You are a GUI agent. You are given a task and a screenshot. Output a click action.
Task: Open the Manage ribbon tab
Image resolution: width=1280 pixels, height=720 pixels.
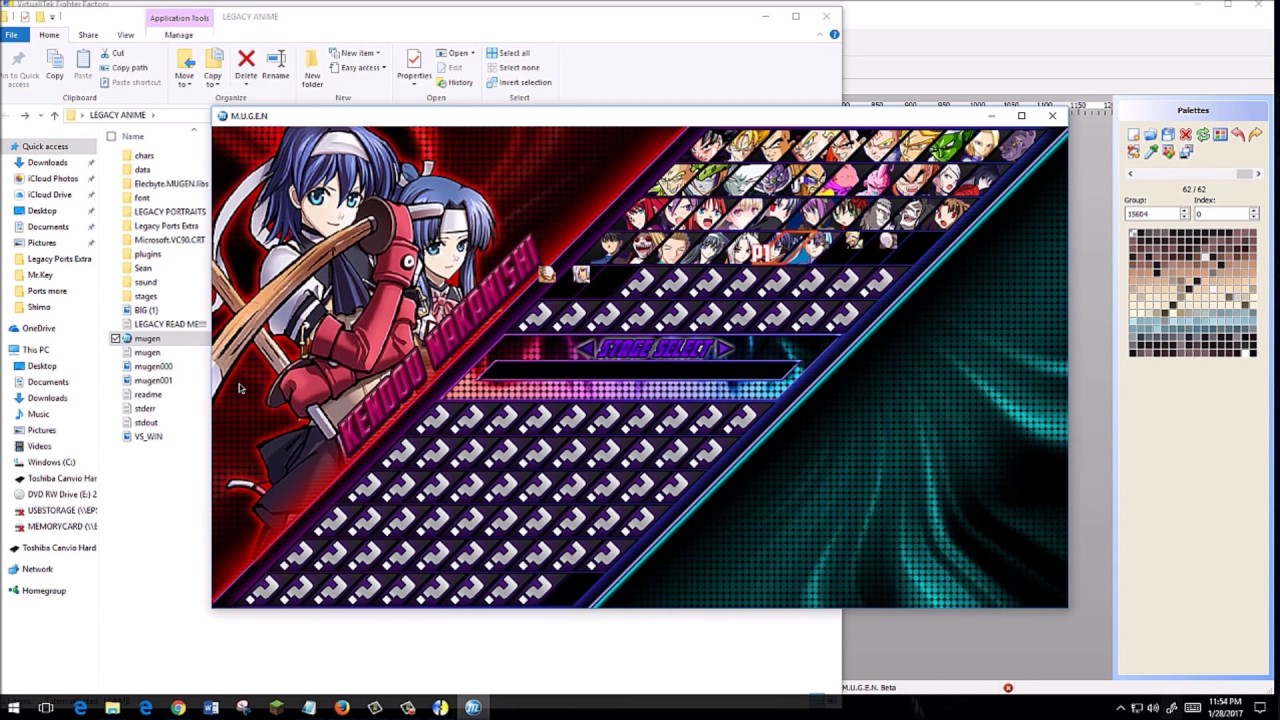coord(179,35)
